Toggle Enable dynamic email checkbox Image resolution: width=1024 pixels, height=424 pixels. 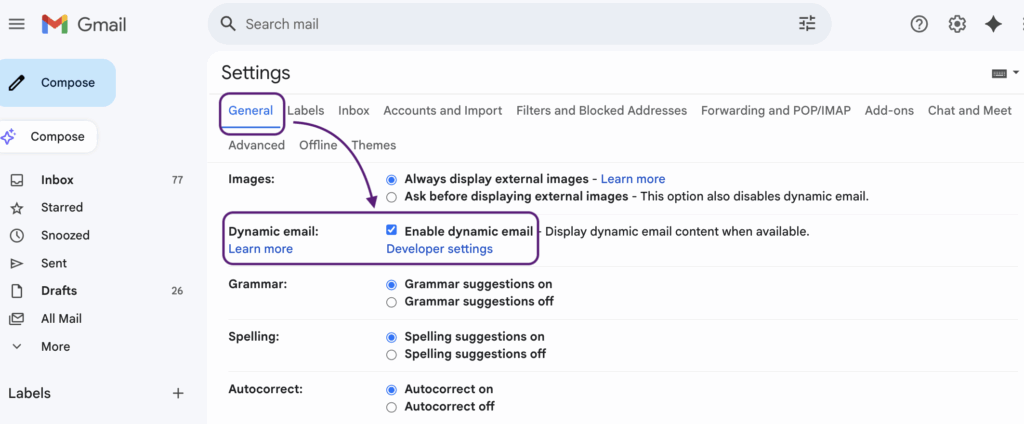coord(392,230)
